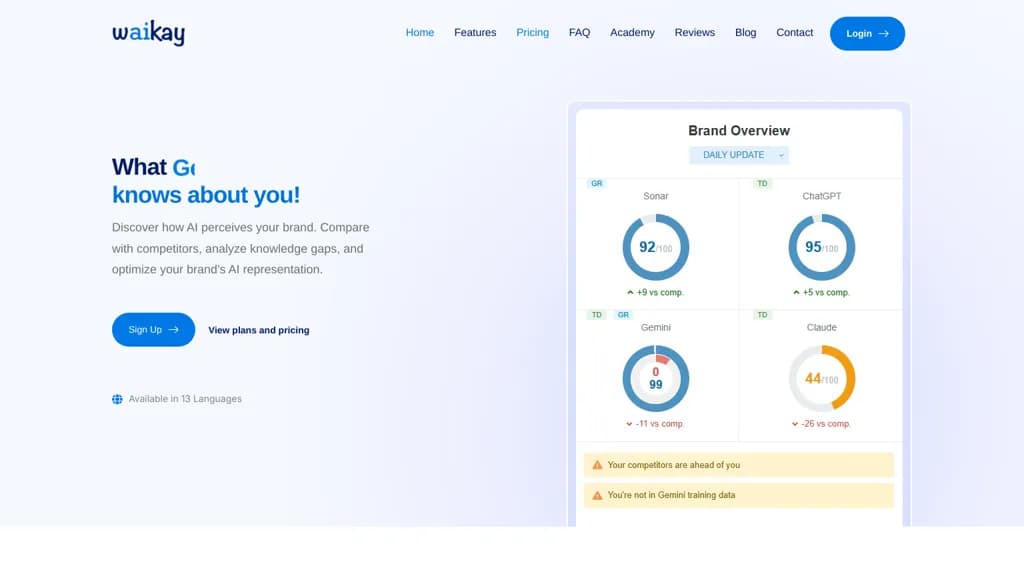Viewport: 1024px width, 576px height.
Task: Open the Pricing menu item
Action: 532,33
